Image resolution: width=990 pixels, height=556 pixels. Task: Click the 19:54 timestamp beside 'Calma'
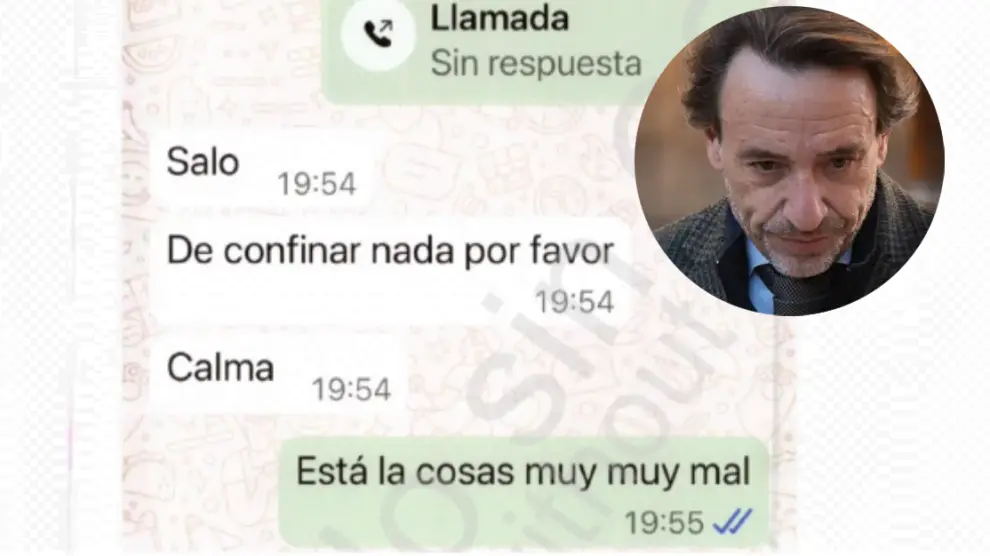coord(352,389)
